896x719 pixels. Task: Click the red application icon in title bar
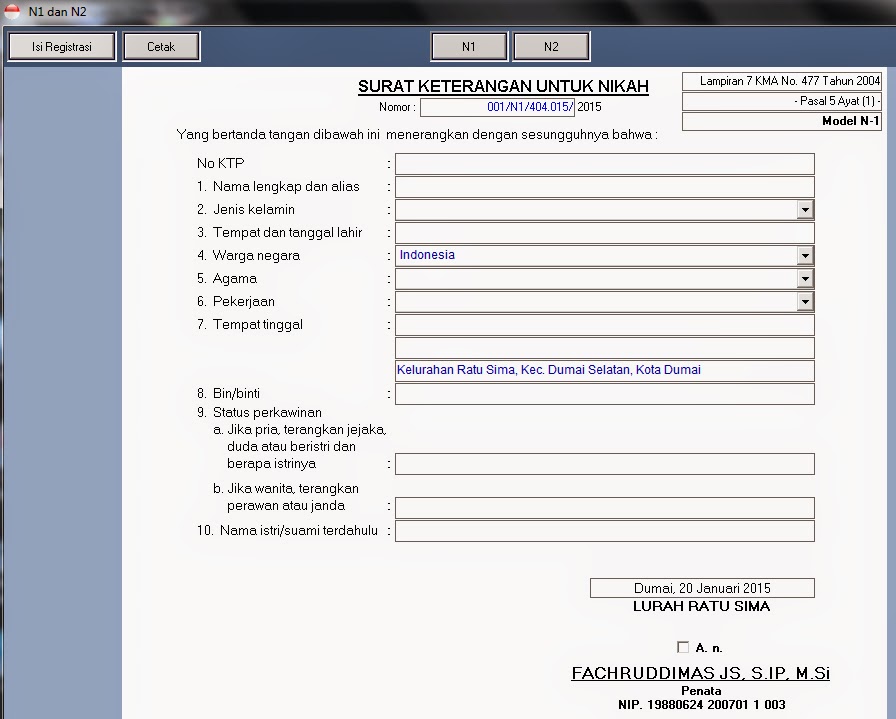coord(11,9)
